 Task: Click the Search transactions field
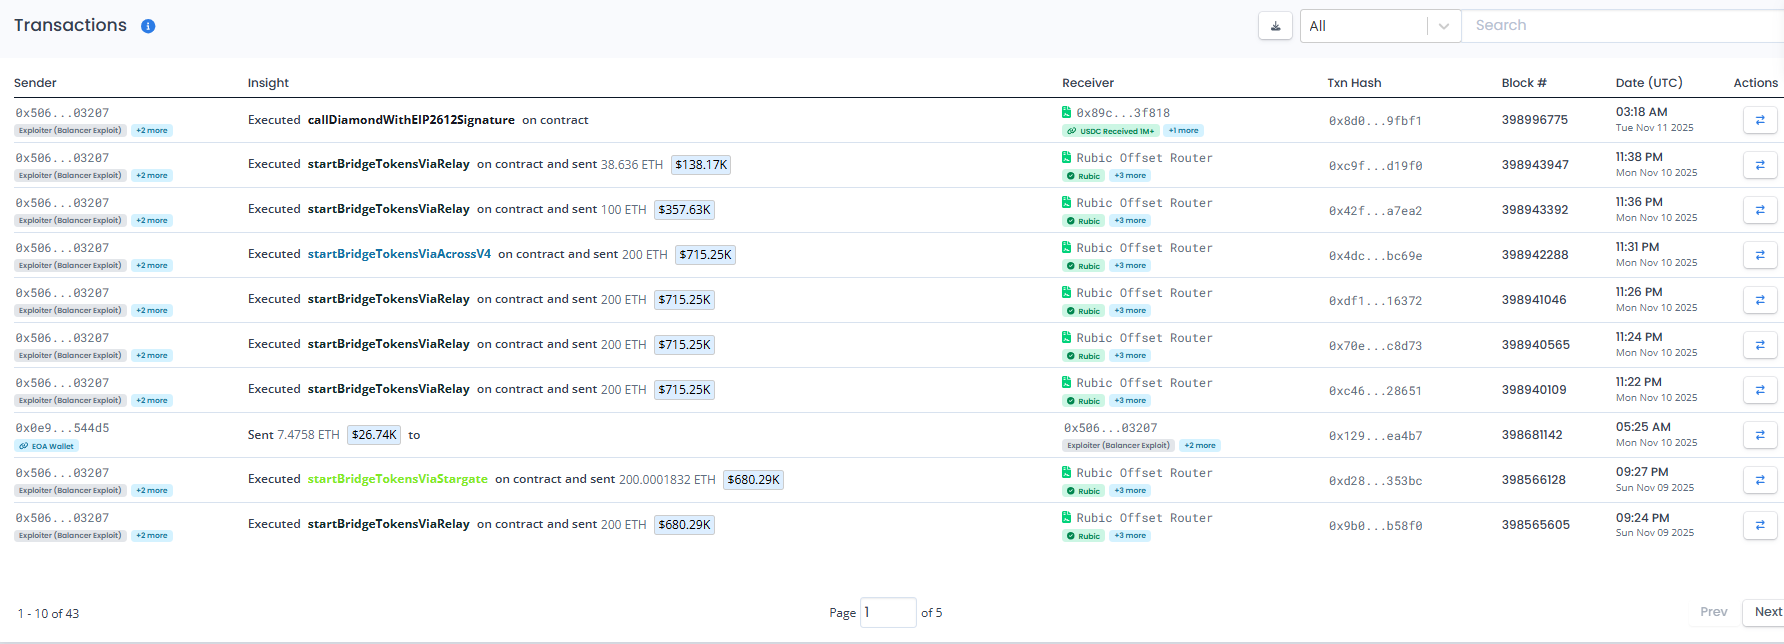[x=1620, y=26]
